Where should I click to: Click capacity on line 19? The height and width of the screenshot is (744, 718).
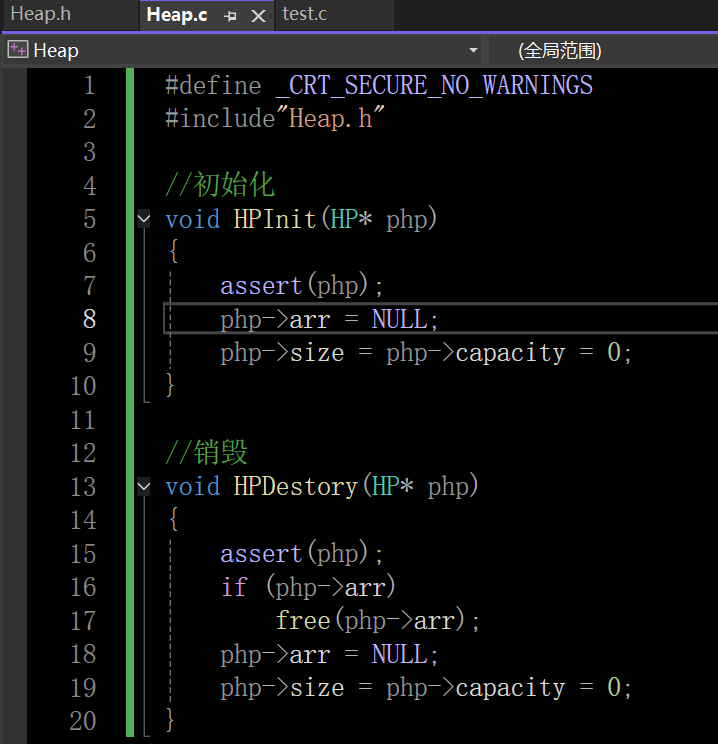click(510, 688)
